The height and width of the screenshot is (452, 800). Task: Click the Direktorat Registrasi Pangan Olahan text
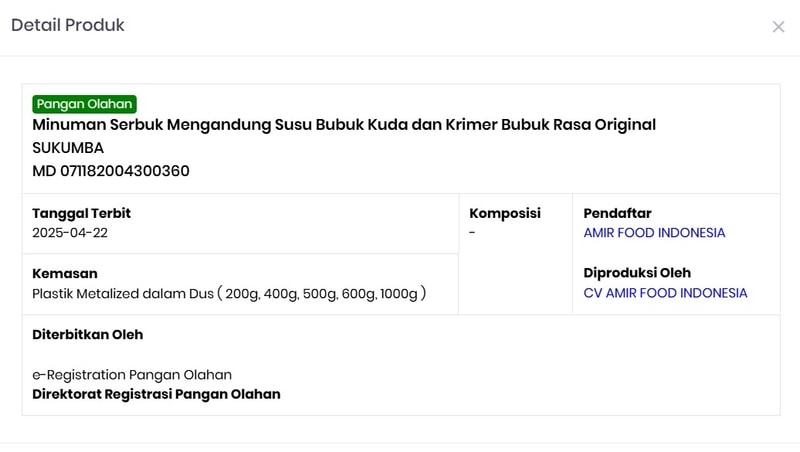[156, 394]
